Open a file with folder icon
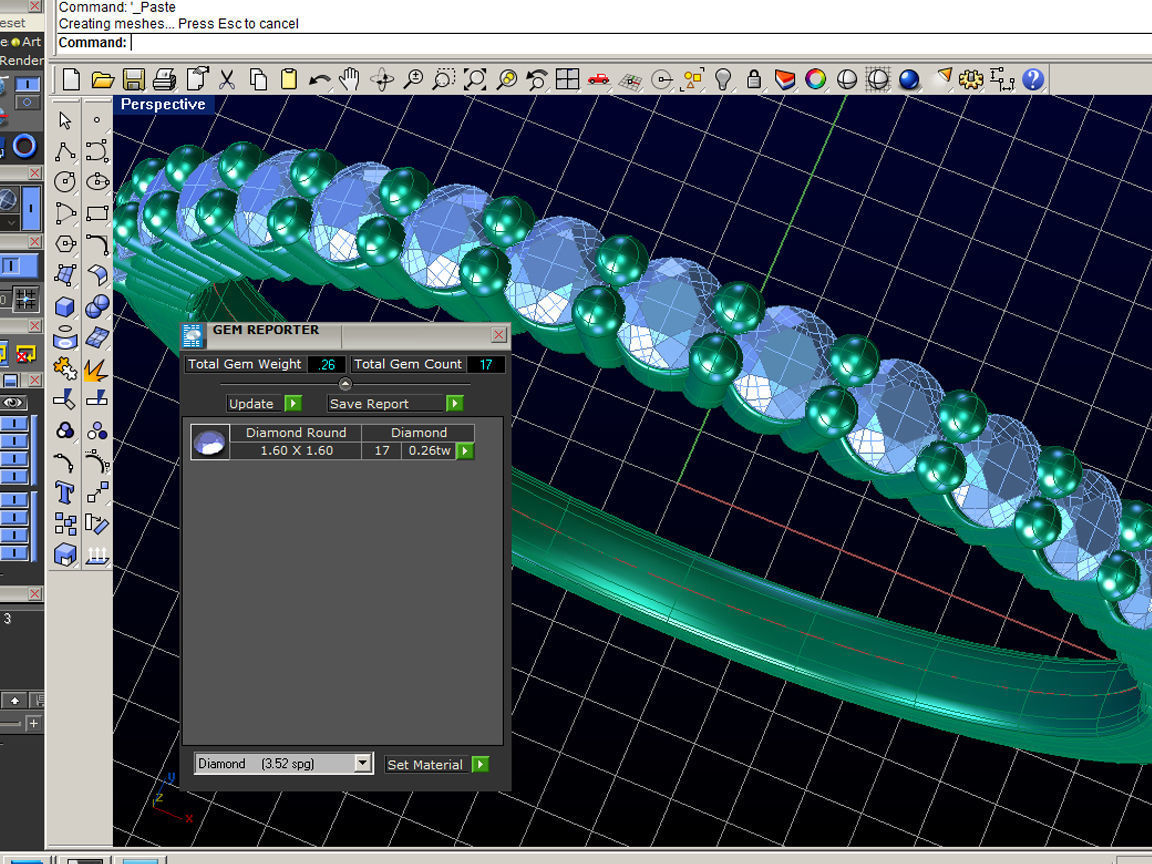 [102, 79]
